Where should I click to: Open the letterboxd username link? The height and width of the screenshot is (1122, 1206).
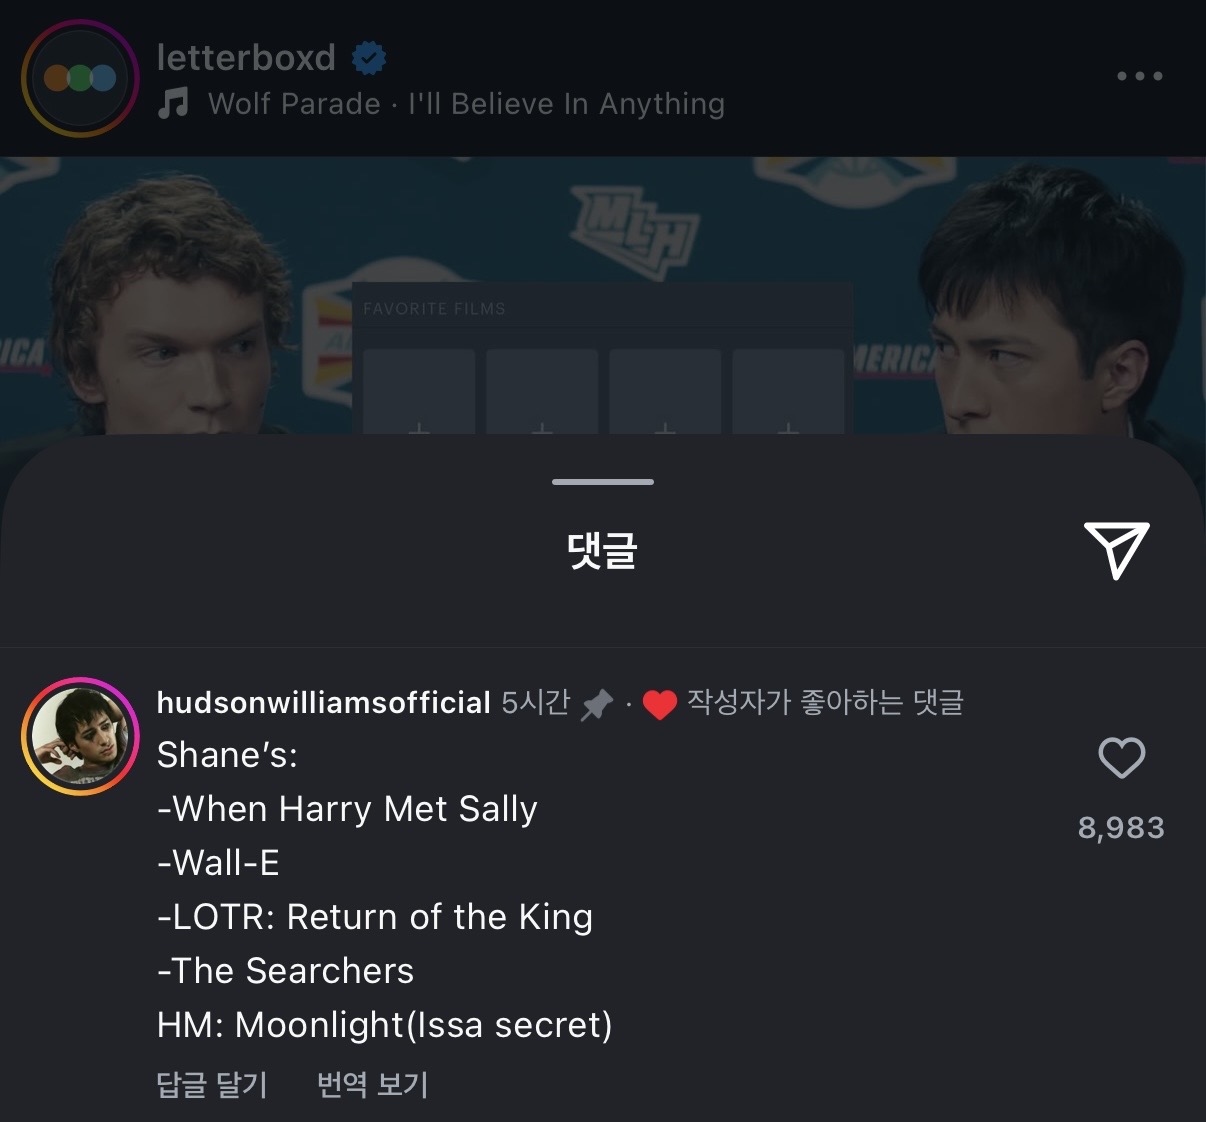pyautogui.click(x=246, y=58)
